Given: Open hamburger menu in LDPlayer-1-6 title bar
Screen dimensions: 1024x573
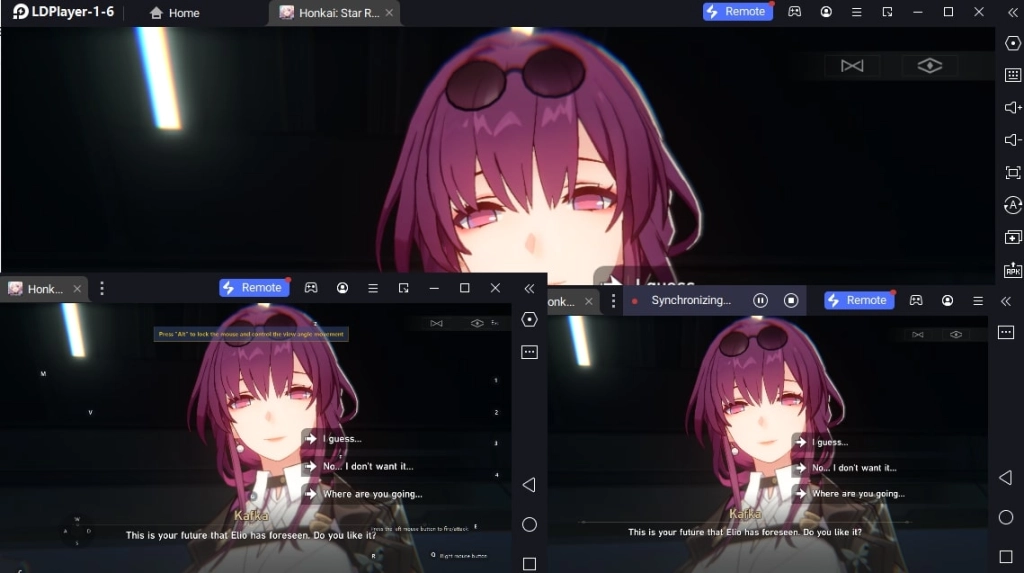Looking at the screenshot, I should (x=857, y=12).
